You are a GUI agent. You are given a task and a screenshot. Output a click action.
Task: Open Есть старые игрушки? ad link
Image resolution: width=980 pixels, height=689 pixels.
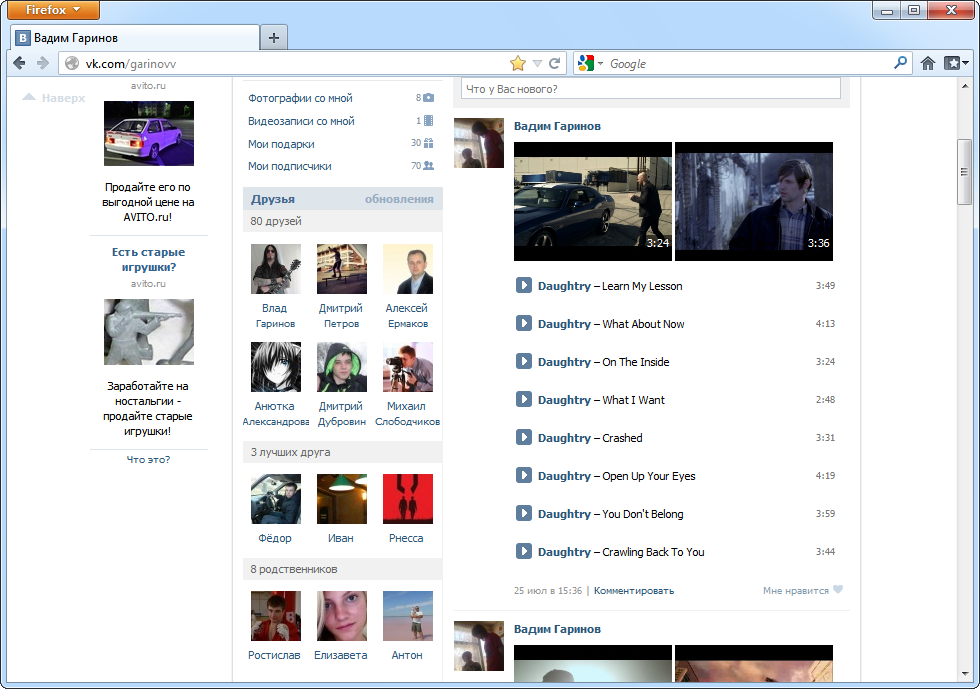(x=148, y=259)
